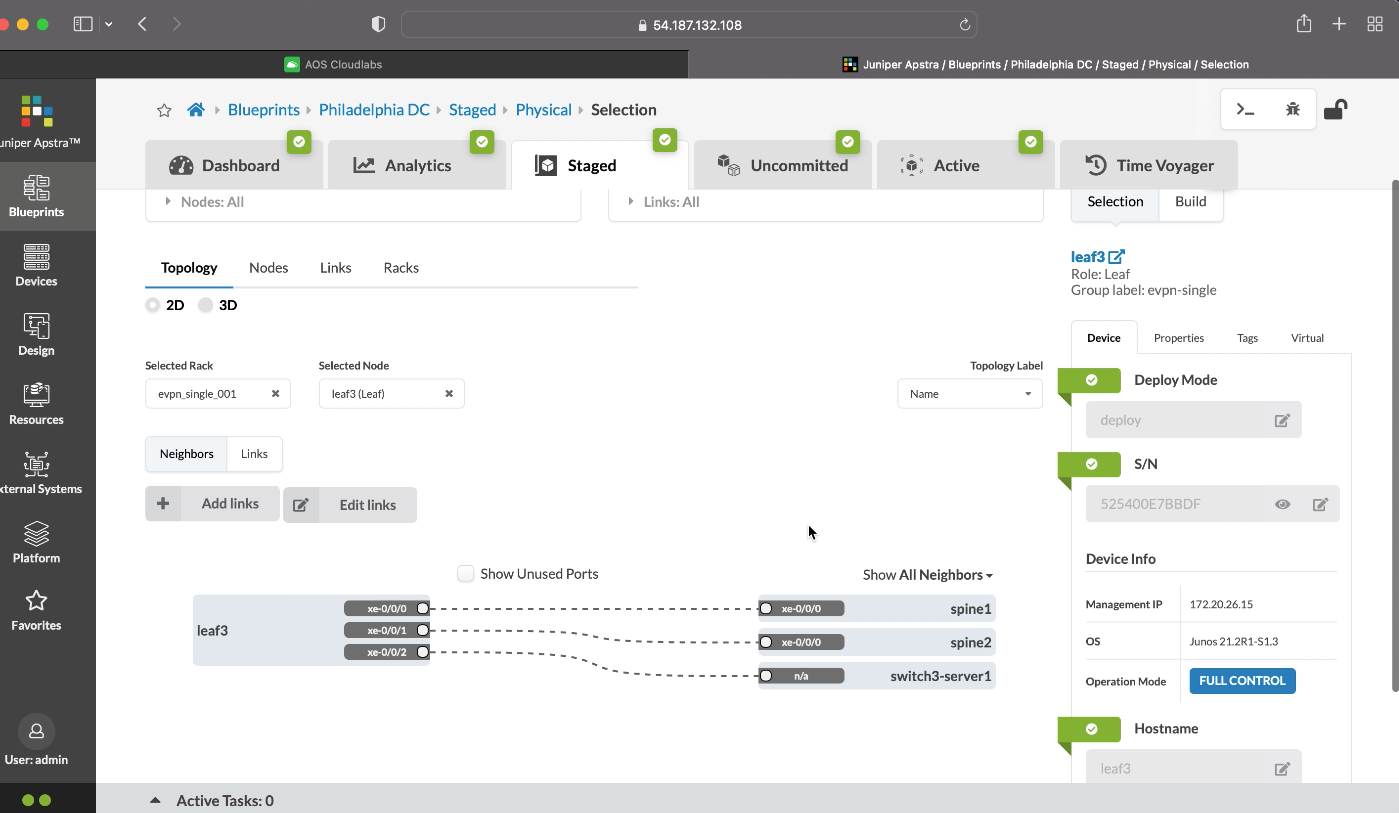Show Safari tab overview
The image size is (1399, 813).
pyautogui.click(x=1375, y=24)
